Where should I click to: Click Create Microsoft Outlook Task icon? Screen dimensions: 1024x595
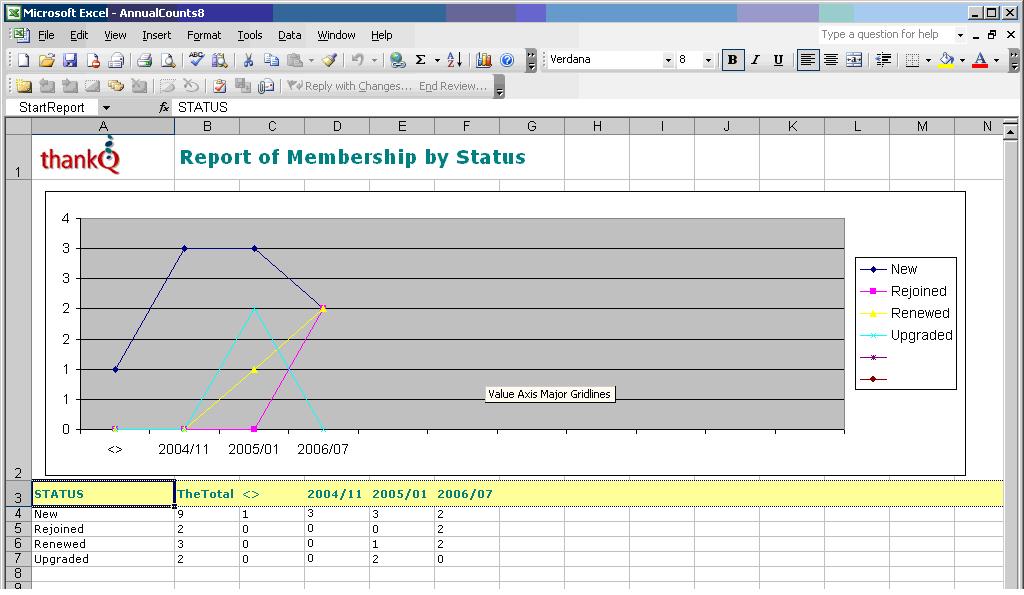(x=220, y=86)
